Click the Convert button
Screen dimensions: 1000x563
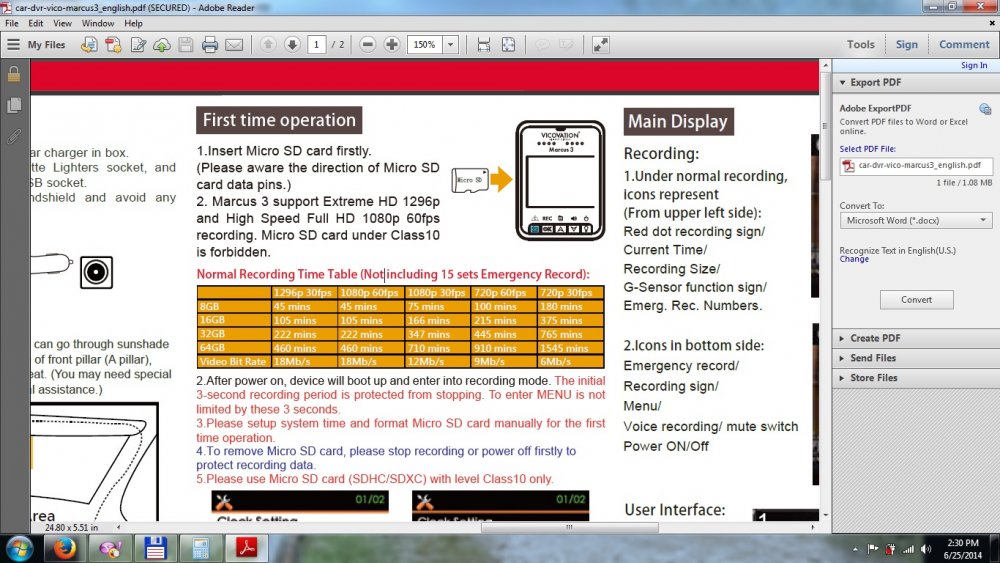click(x=916, y=299)
